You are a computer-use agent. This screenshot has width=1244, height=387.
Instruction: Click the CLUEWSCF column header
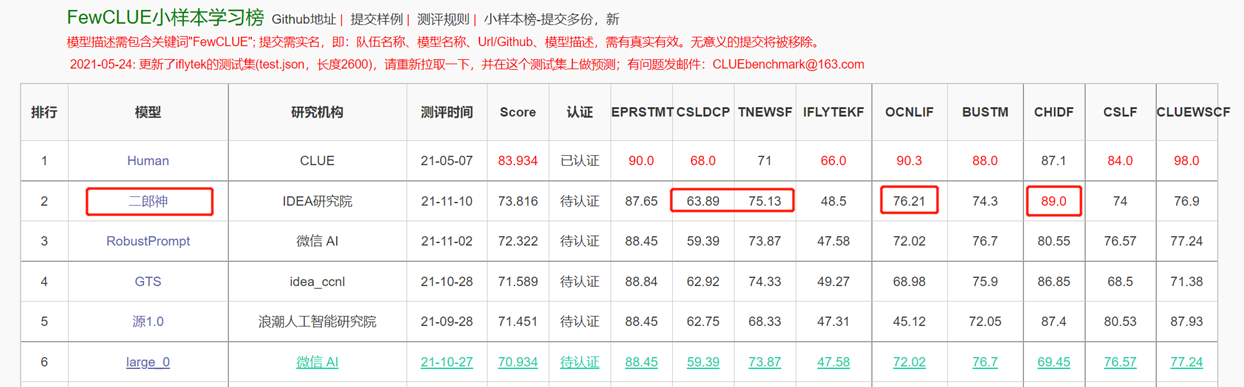click(1193, 113)
